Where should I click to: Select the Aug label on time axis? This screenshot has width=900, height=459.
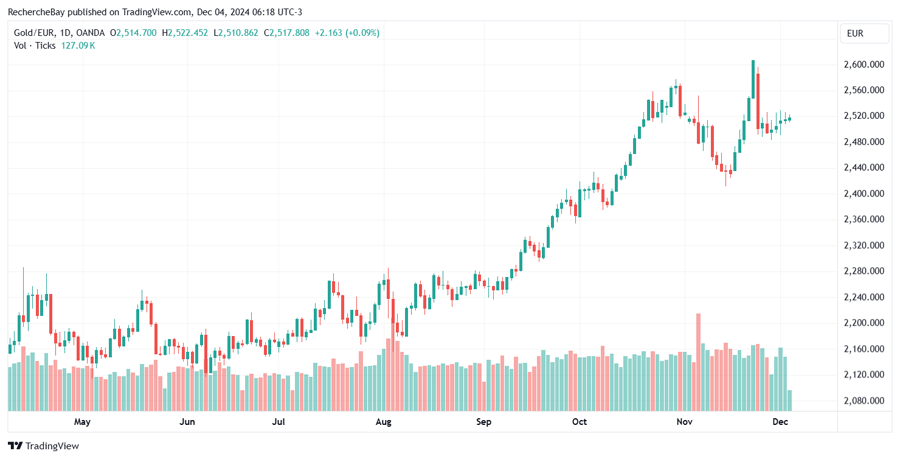382,422
